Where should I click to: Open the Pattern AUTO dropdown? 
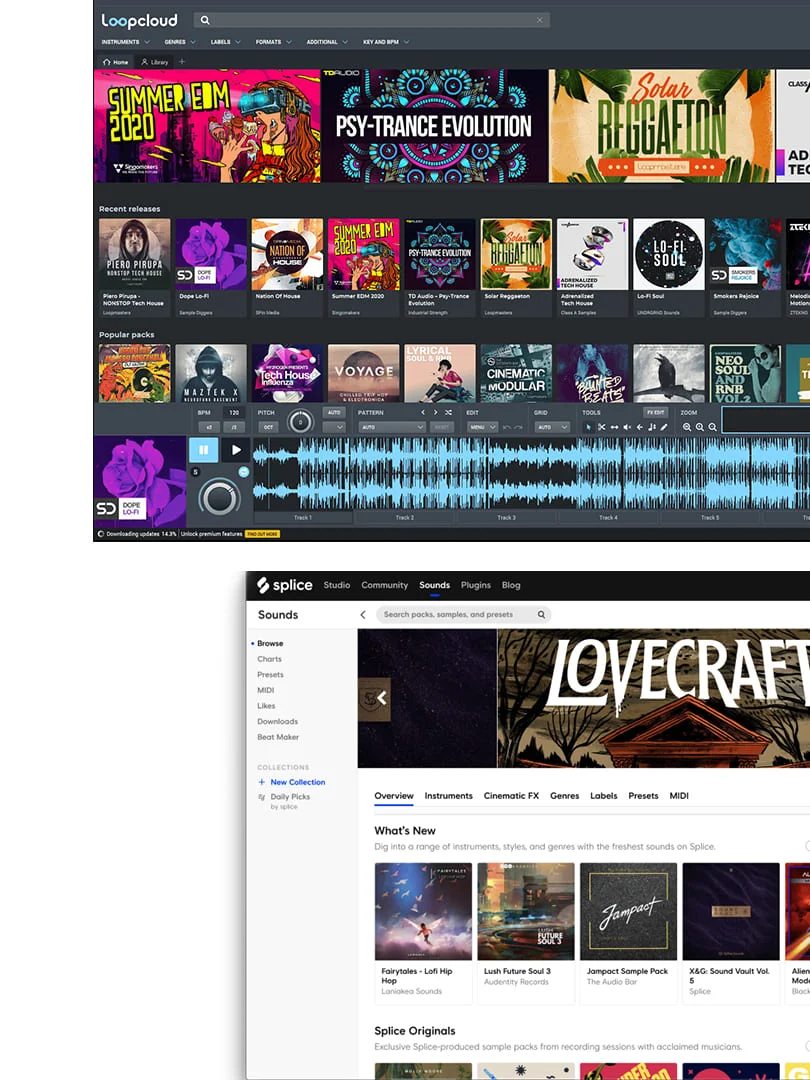pyautogui.click(x=391, y=427)
